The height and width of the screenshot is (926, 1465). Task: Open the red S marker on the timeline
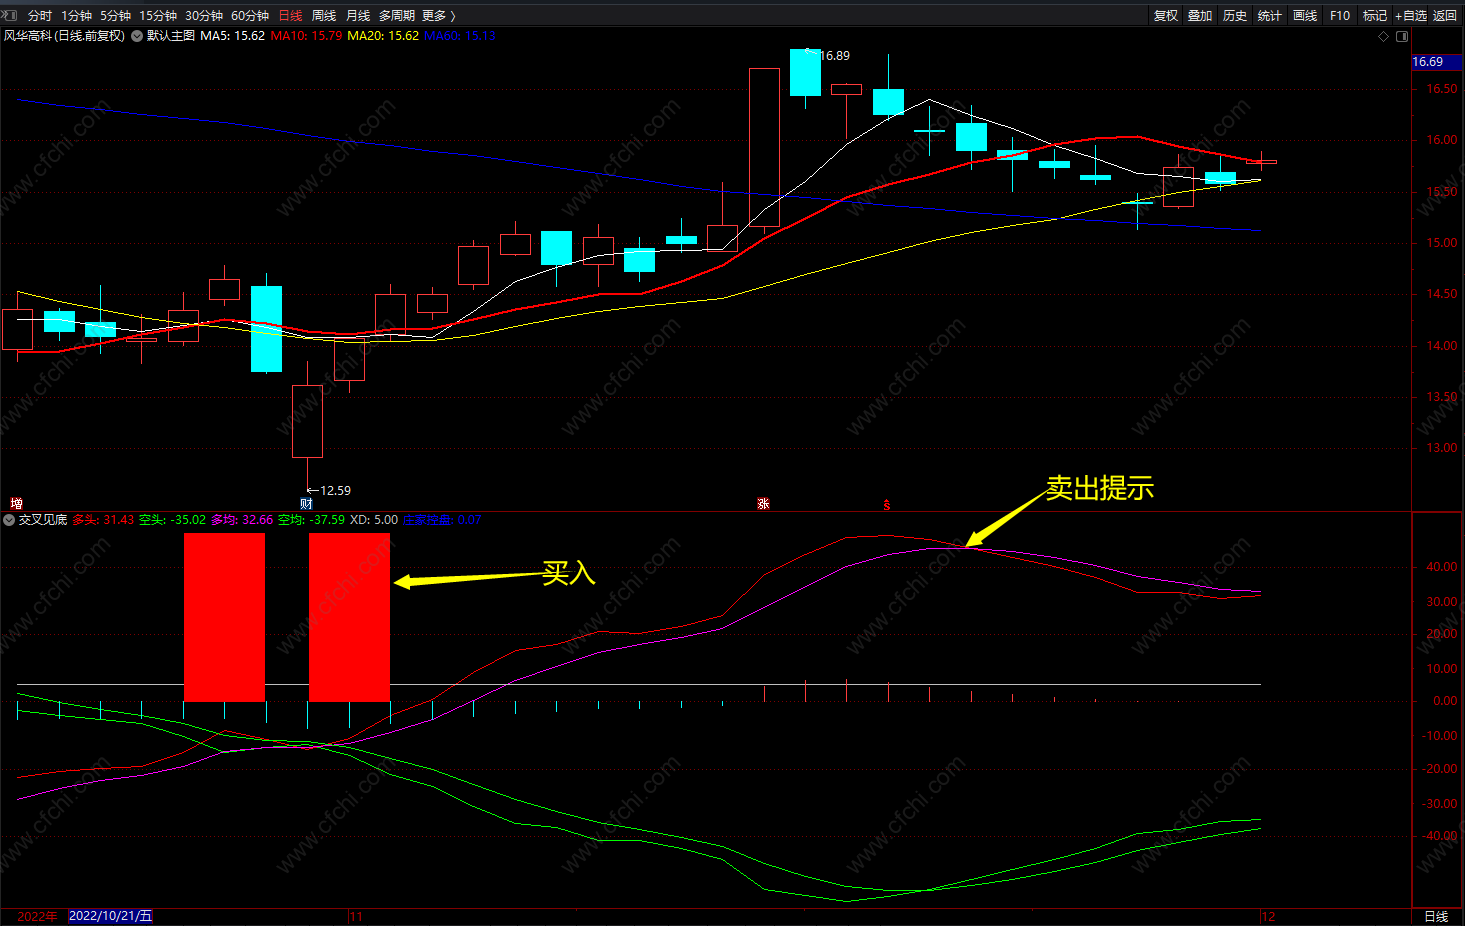[x=887, y=504]
